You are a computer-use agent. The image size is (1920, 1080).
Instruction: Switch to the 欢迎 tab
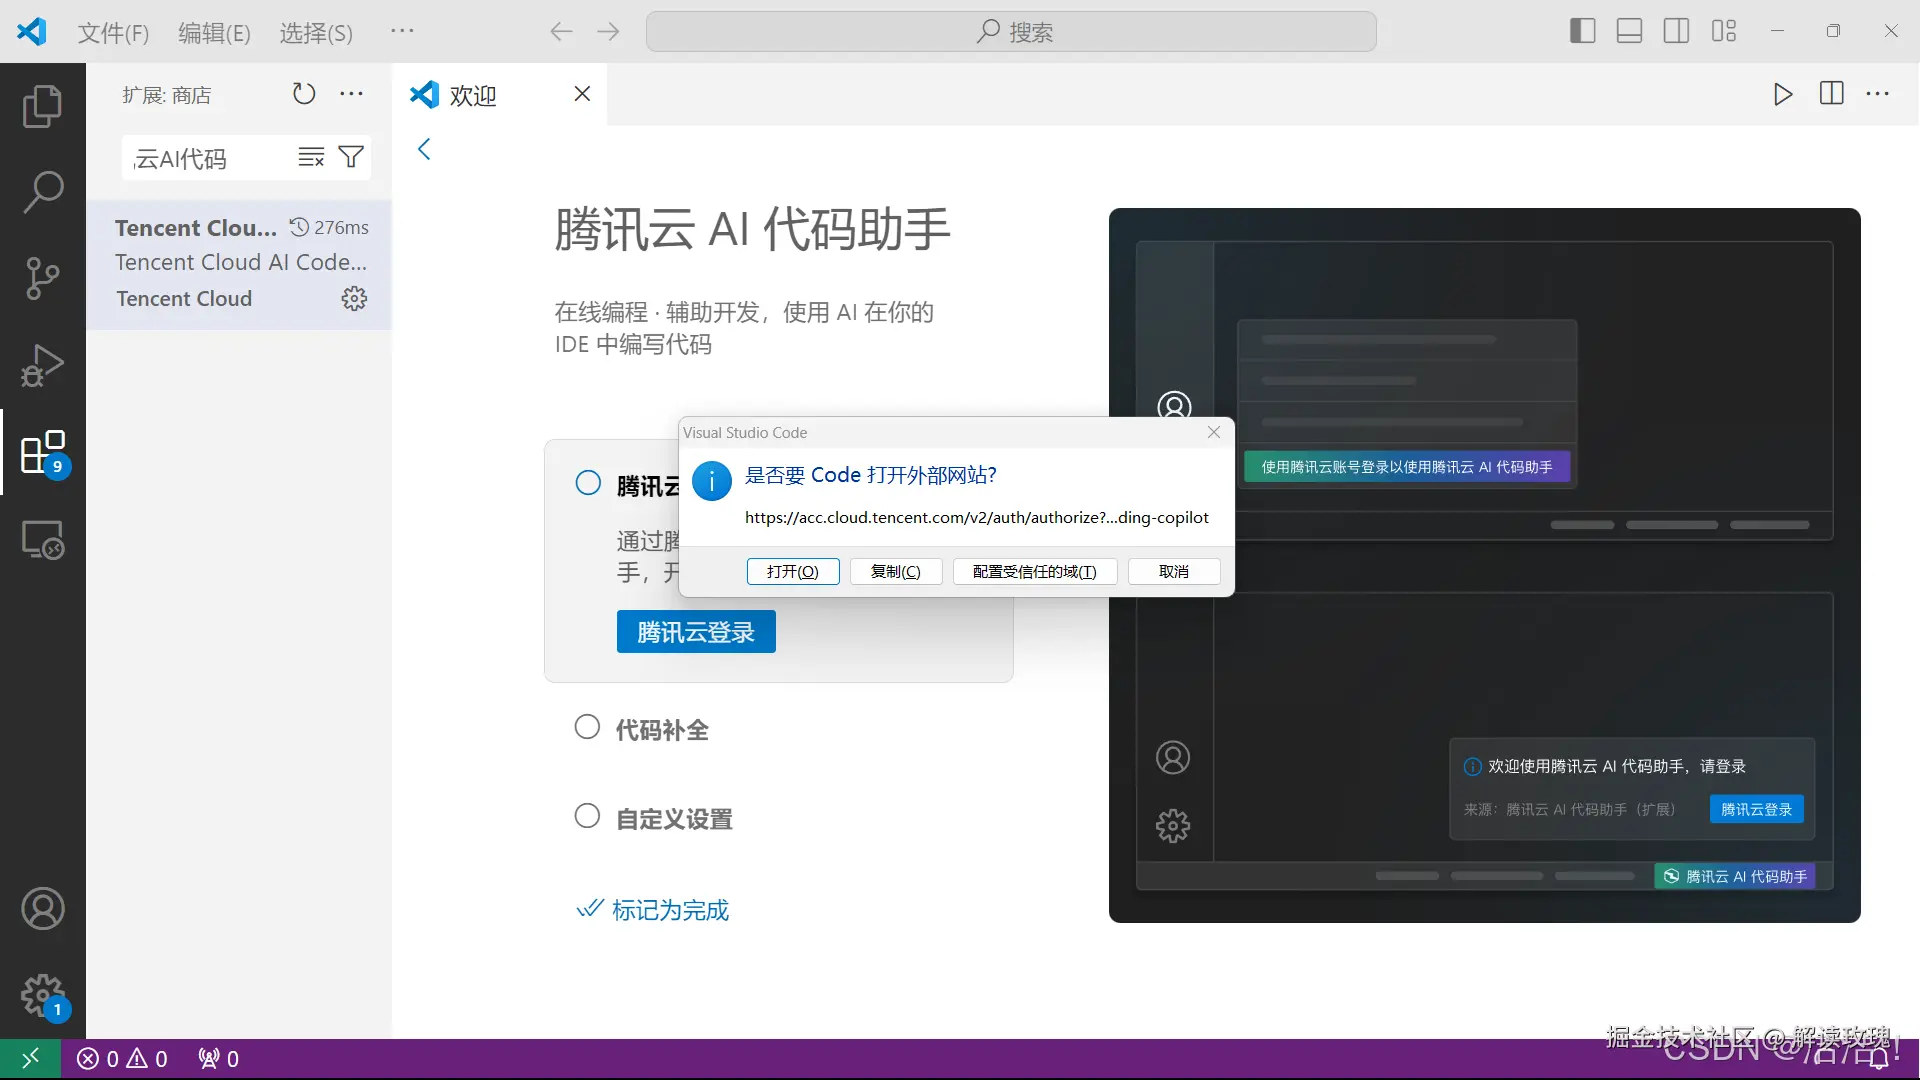pyautogui.click(x=470, y=94)
